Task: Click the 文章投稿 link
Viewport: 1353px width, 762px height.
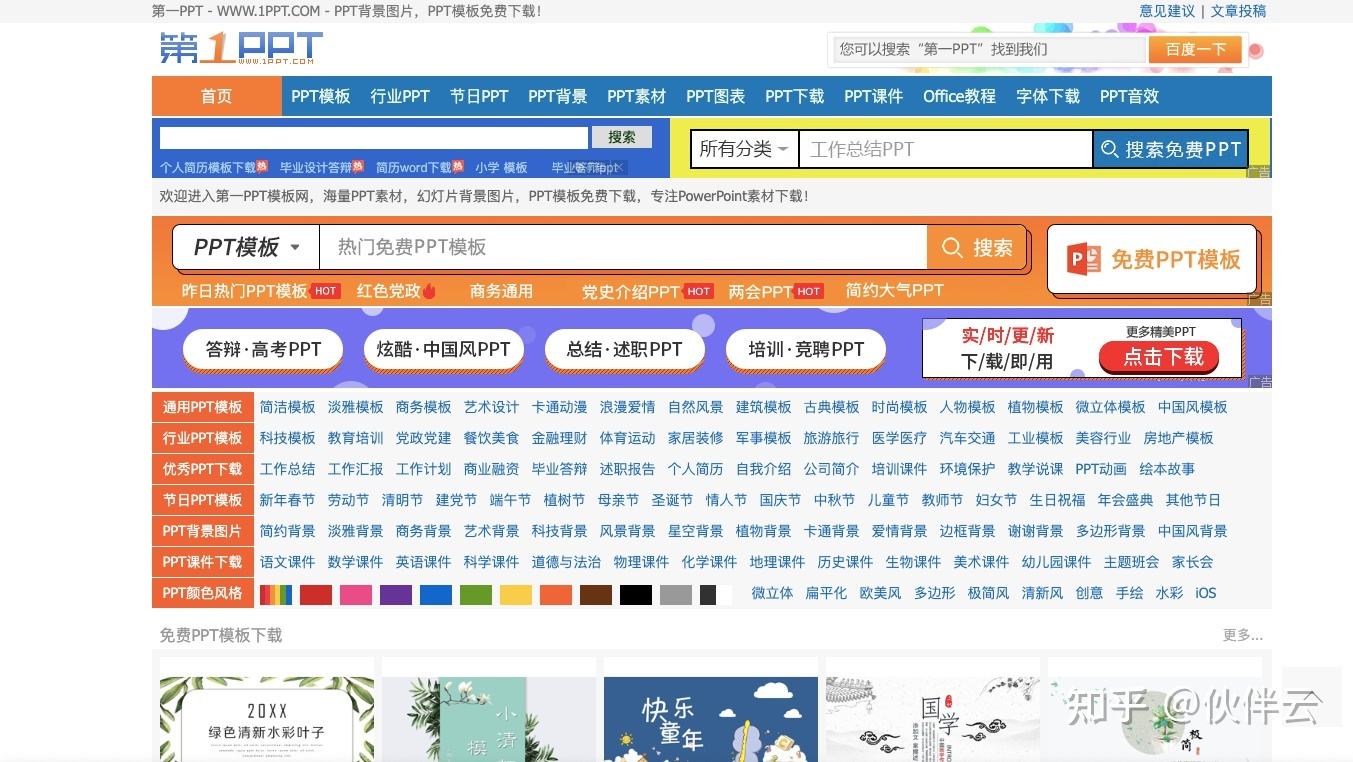Action: point(1238,11)
